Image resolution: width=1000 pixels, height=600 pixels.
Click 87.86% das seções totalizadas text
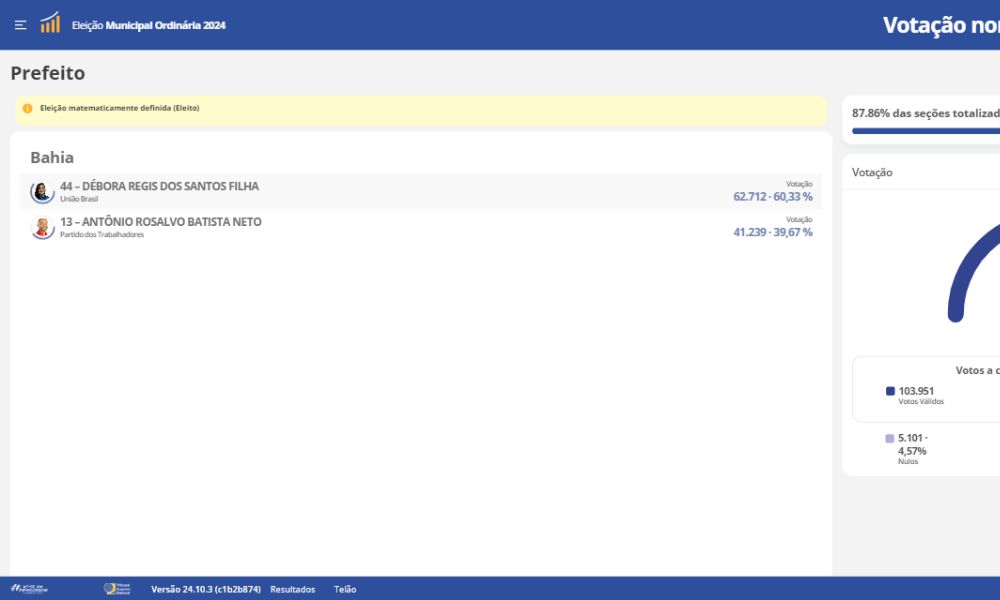[926, 113]
